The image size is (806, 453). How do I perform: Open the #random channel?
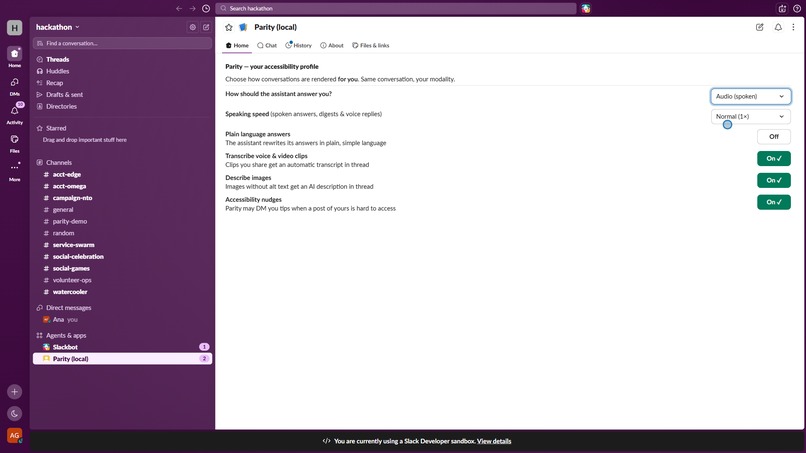pos(122,233)
